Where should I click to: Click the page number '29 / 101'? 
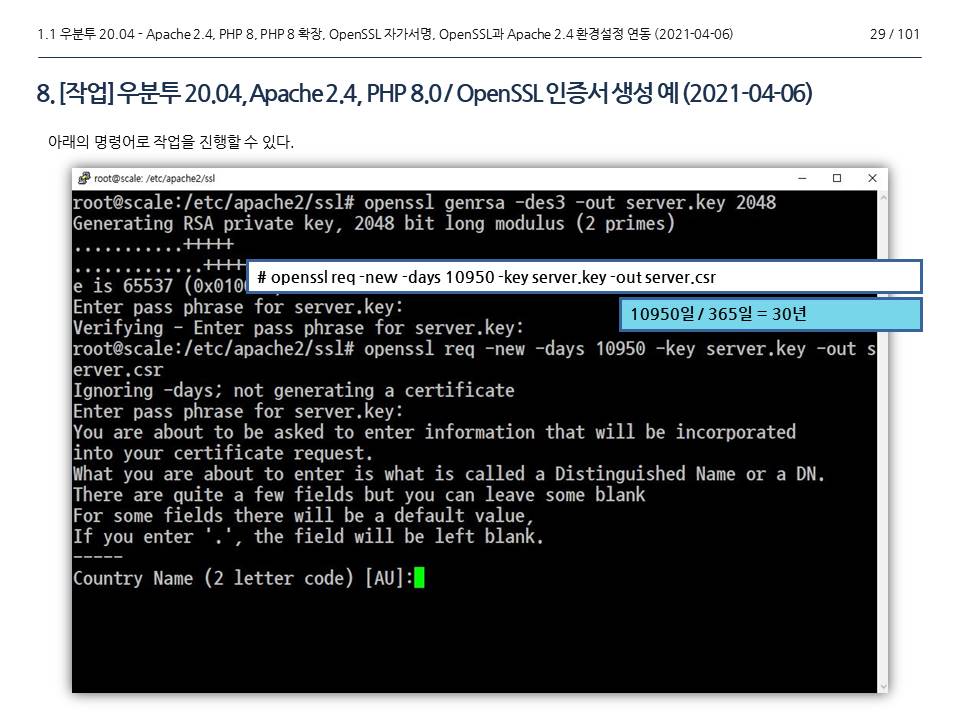[894, 34]
